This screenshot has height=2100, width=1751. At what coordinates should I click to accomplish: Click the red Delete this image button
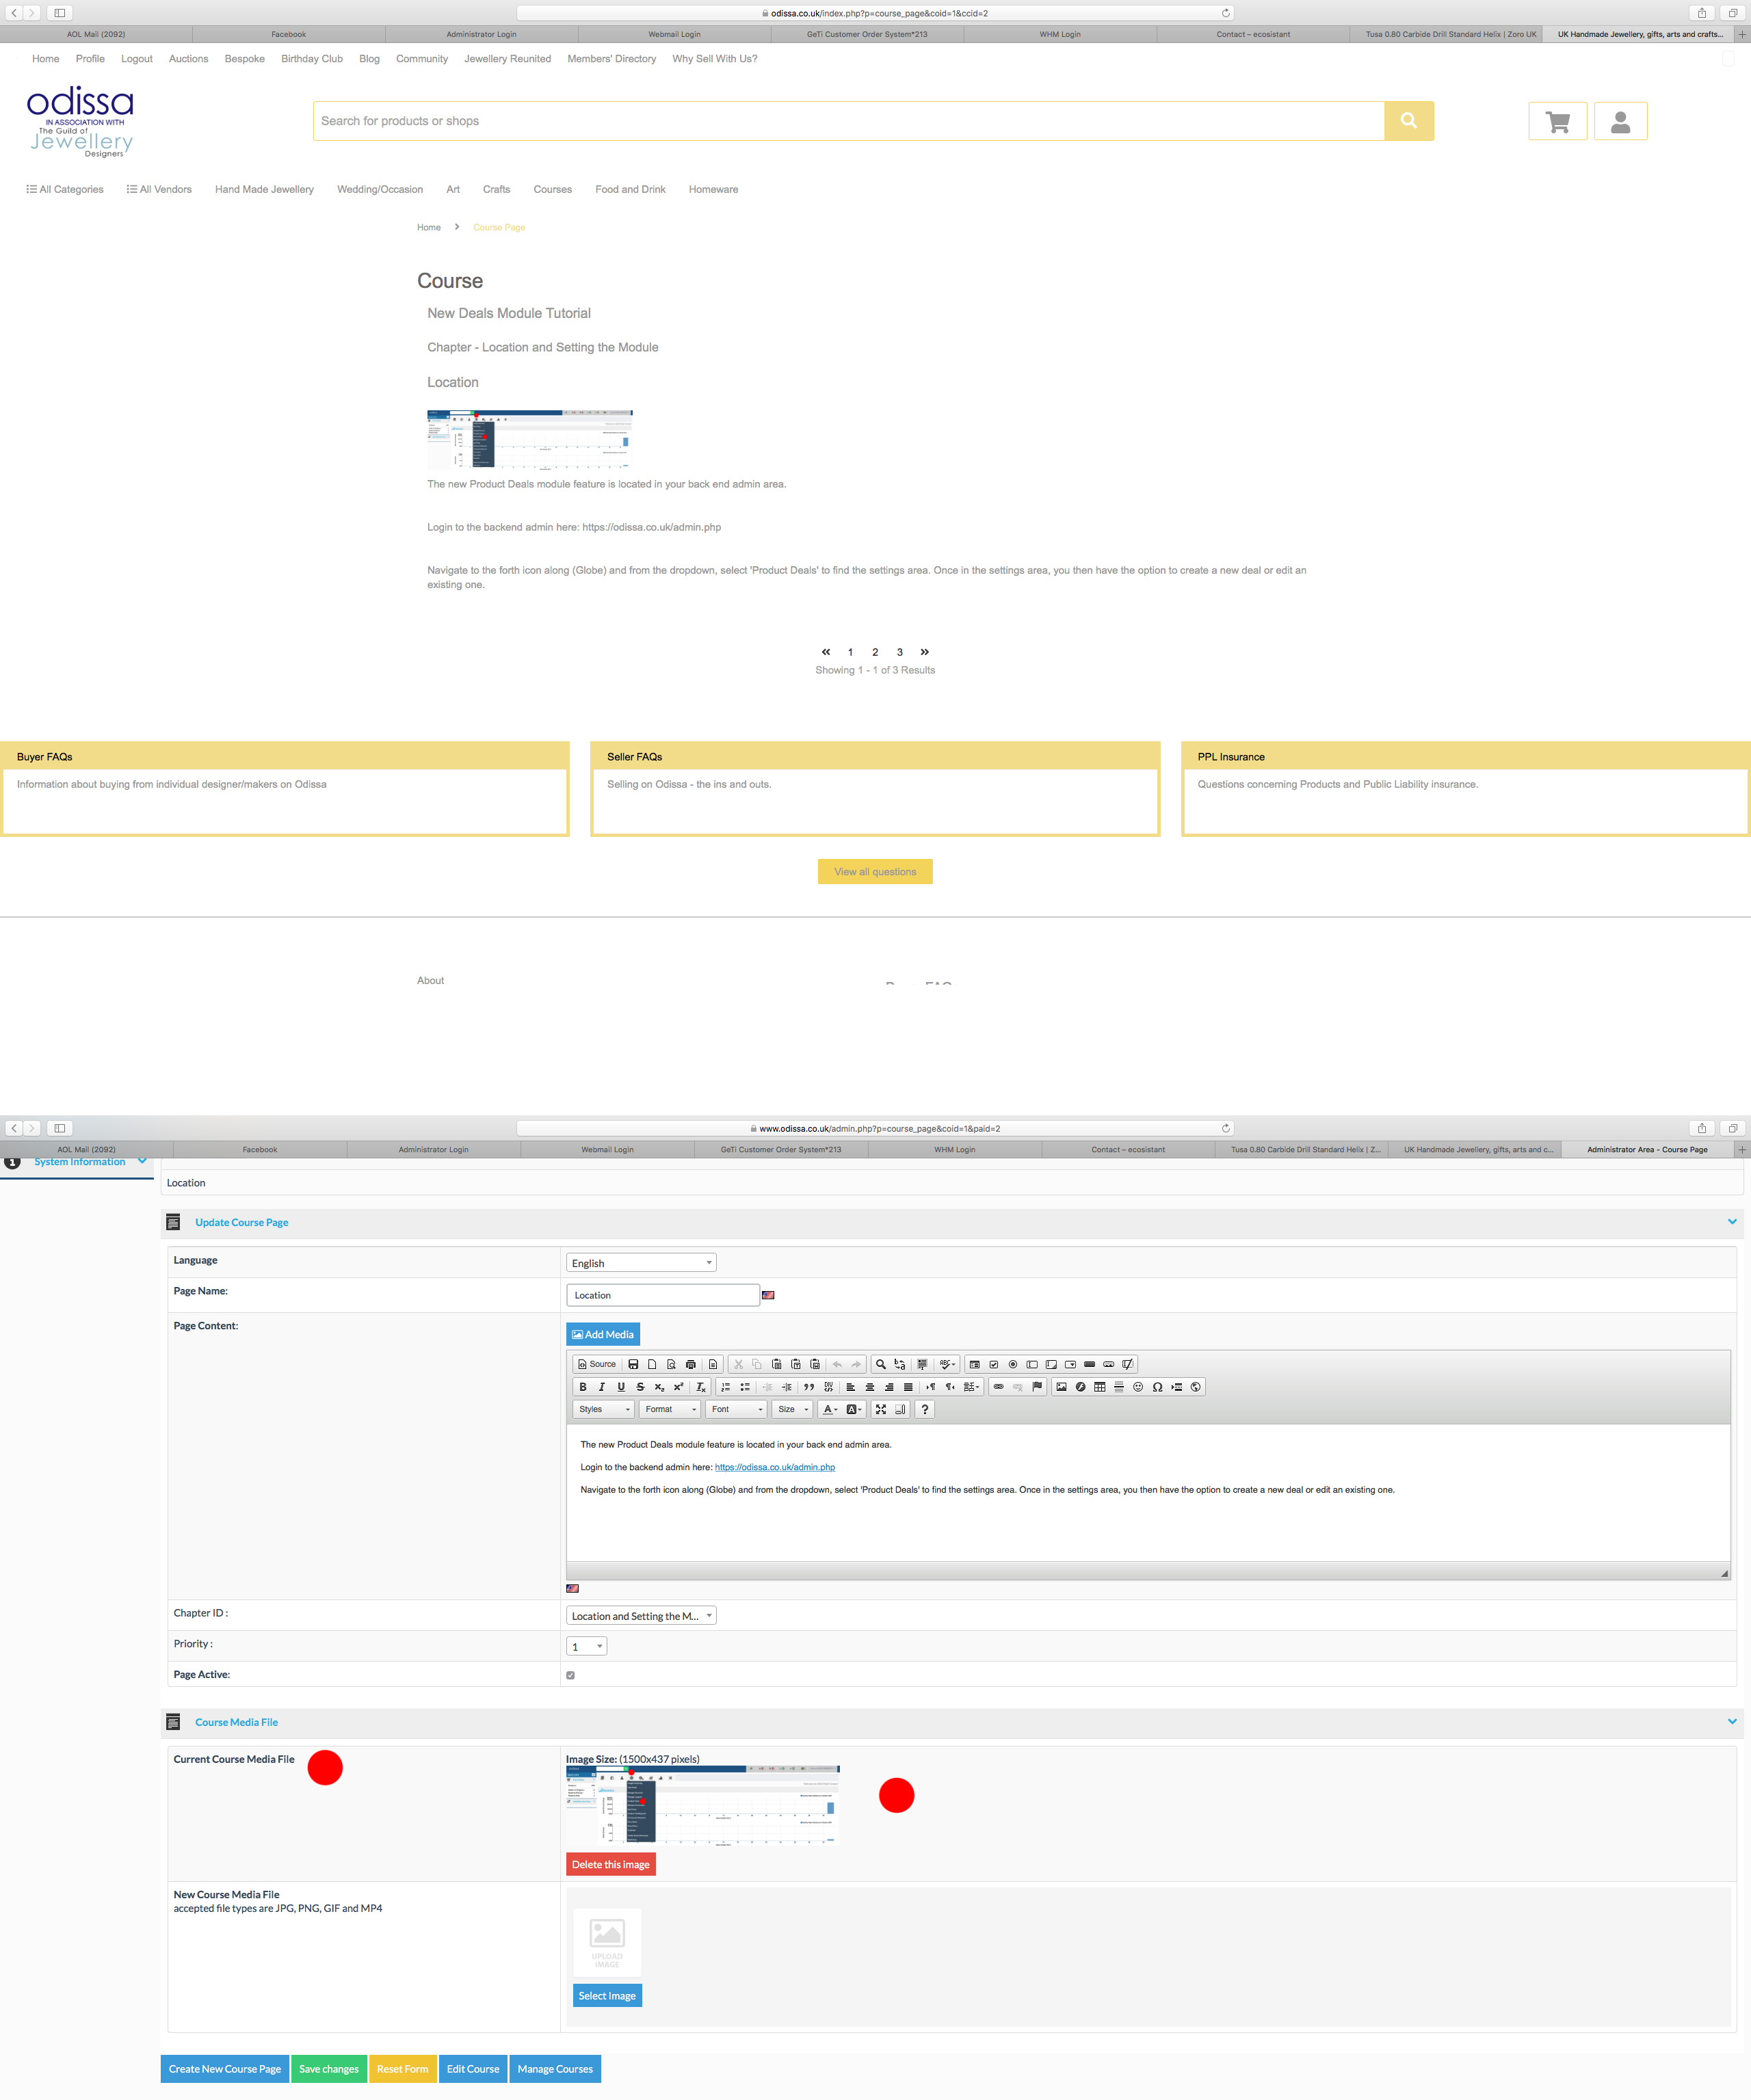[x=610, y=1864]
